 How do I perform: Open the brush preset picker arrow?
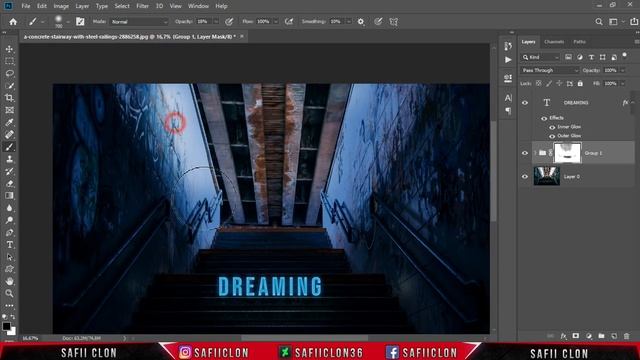pos(68,22)
